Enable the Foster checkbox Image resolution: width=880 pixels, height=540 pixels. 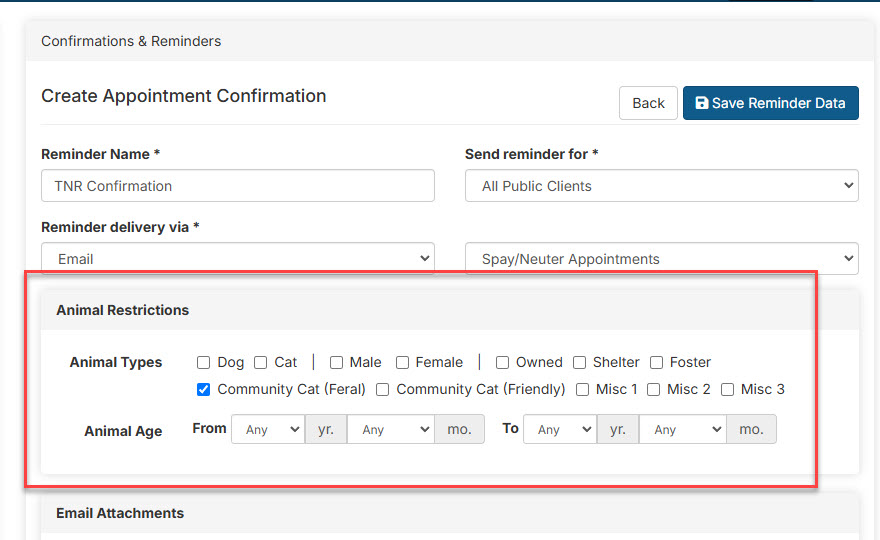pyautogui.click(x=656, y=363)
